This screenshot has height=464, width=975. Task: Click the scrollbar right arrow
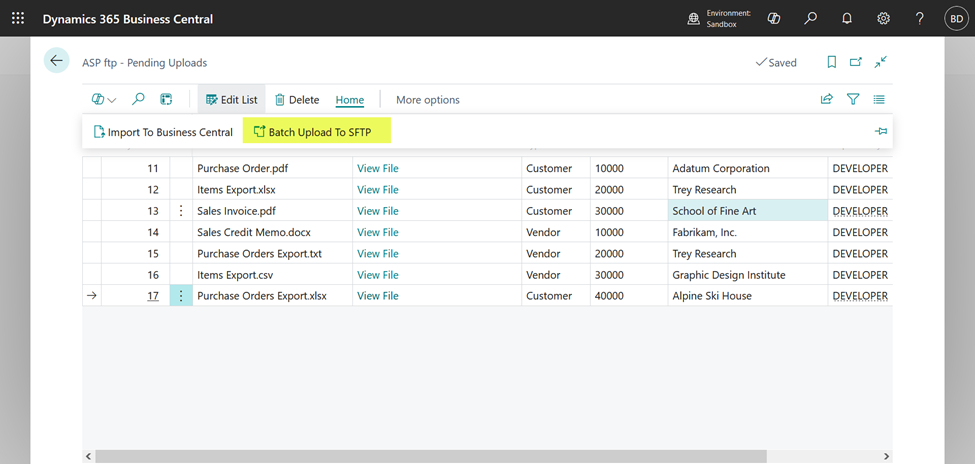tap(887, 456)
